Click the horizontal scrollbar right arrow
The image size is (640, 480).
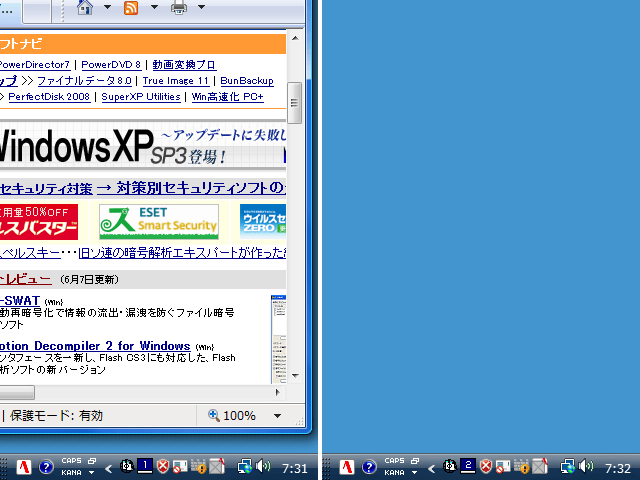[x=278, y=392]
